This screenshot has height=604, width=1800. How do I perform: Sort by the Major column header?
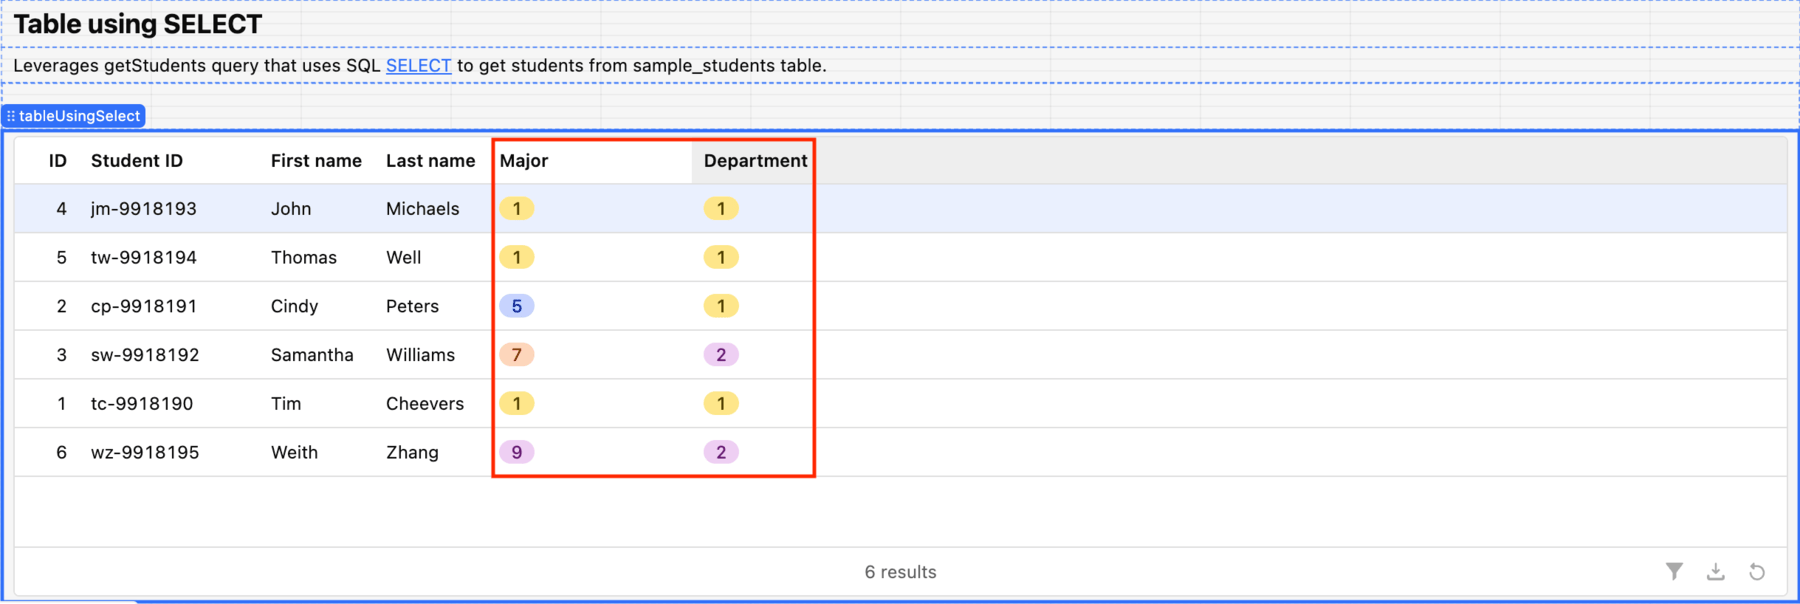[524, 161]
